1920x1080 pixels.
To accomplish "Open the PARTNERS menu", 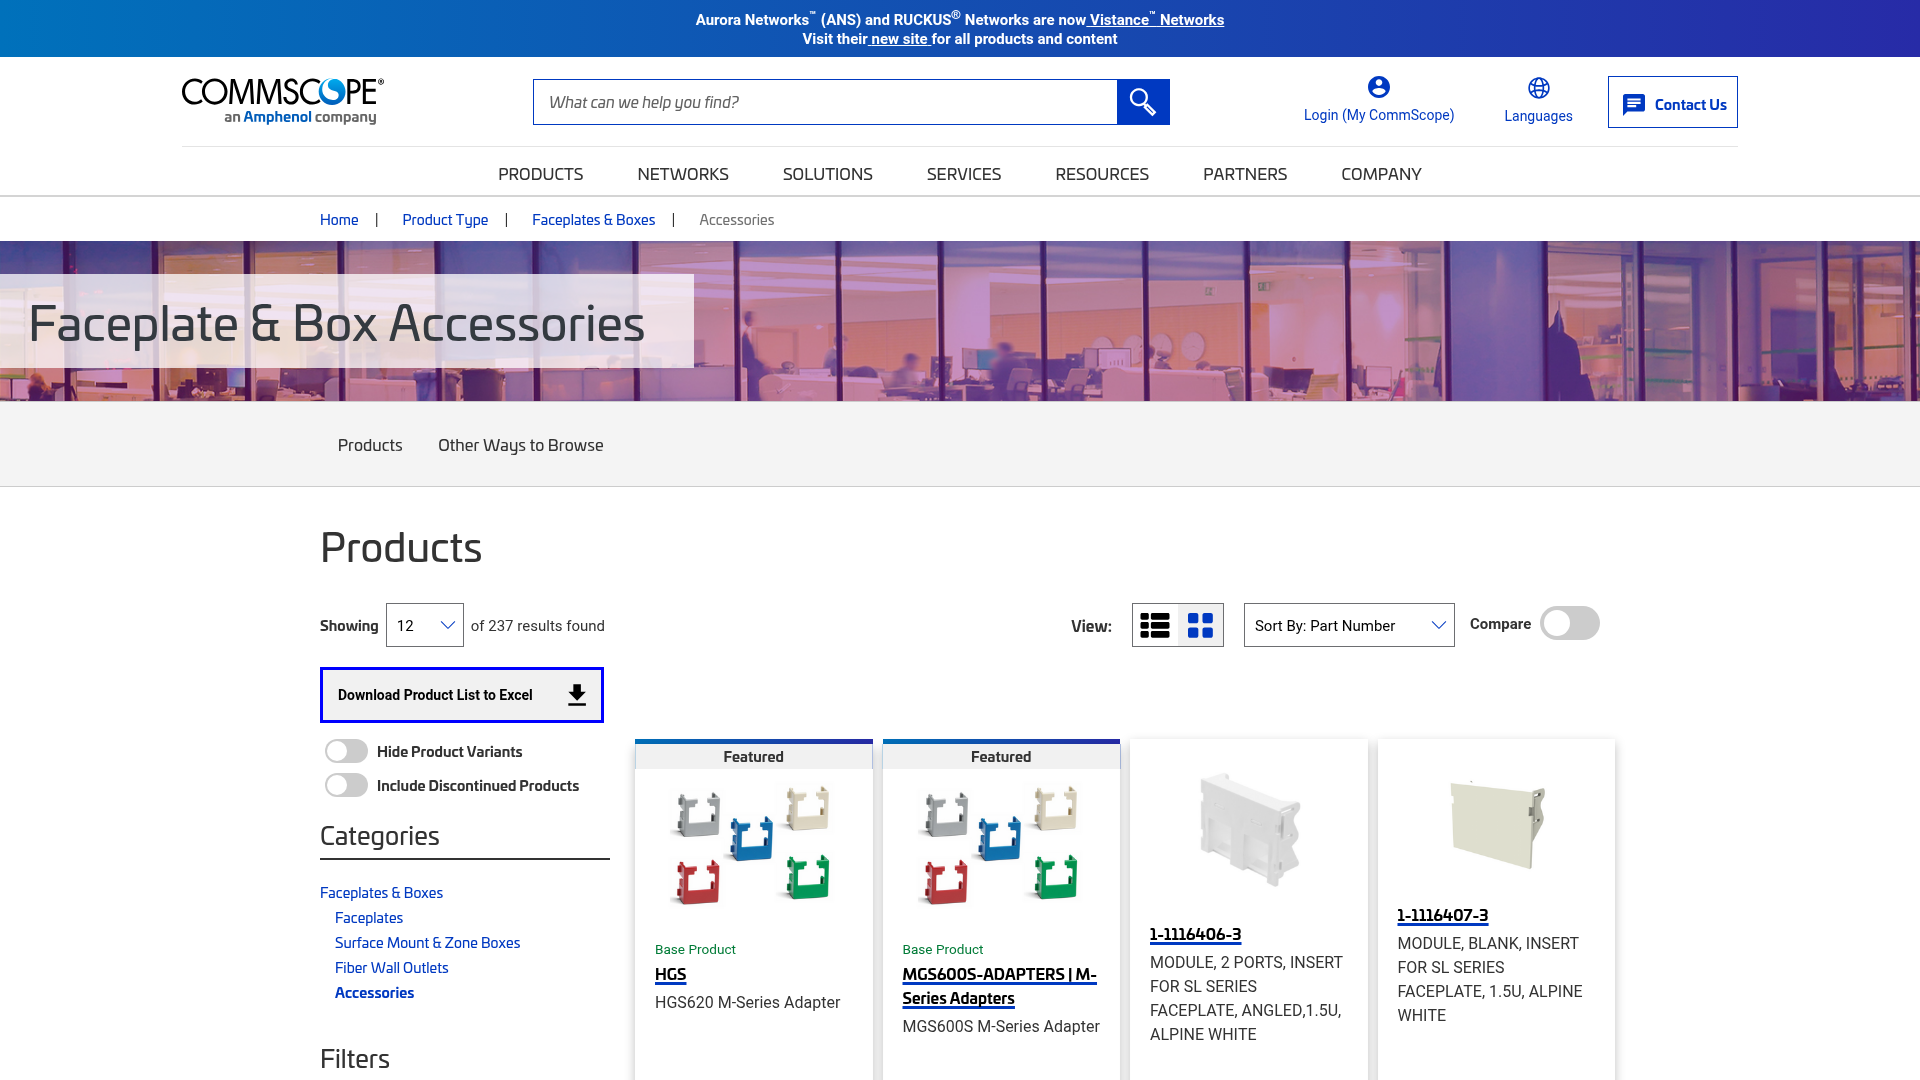I will click(x=1245, y=174).
